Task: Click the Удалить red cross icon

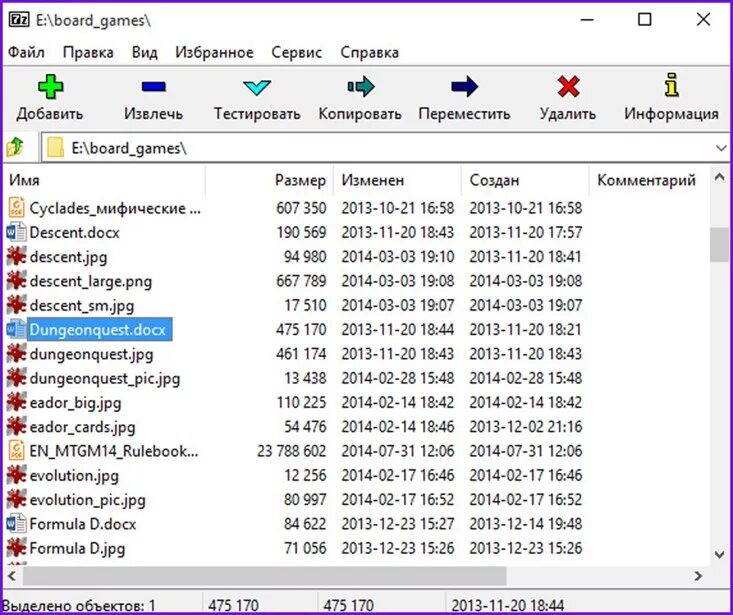Action: coord(568,87)
